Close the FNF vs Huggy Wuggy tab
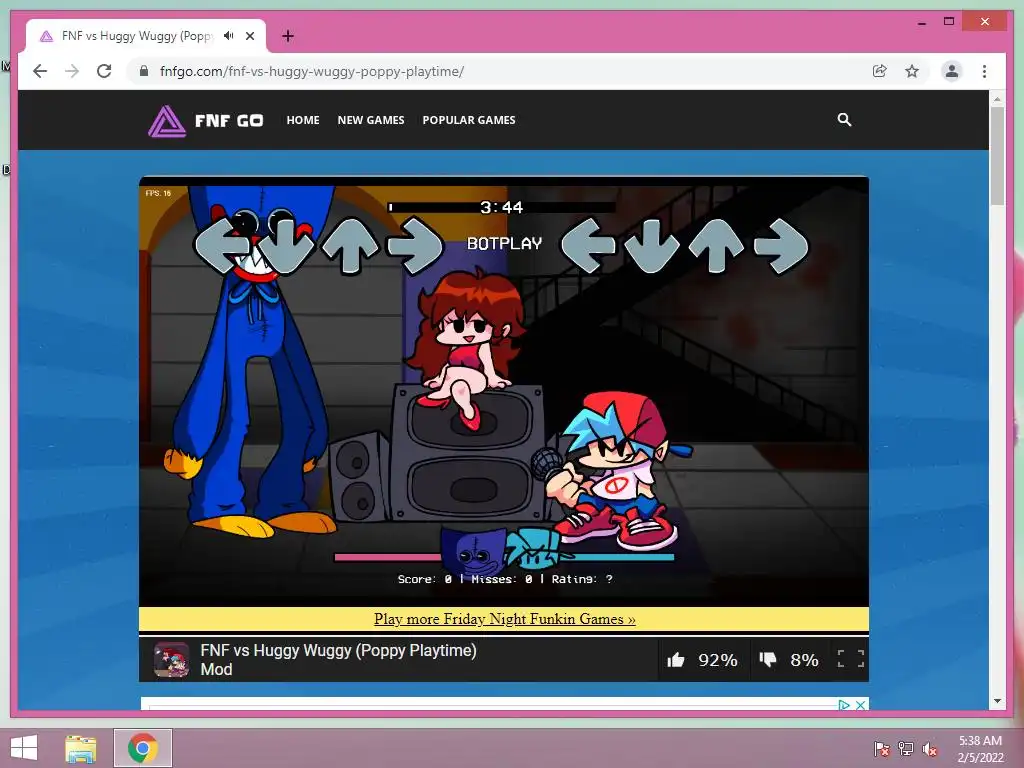This screenshot has height=768, width=1024. coord(250,36)
